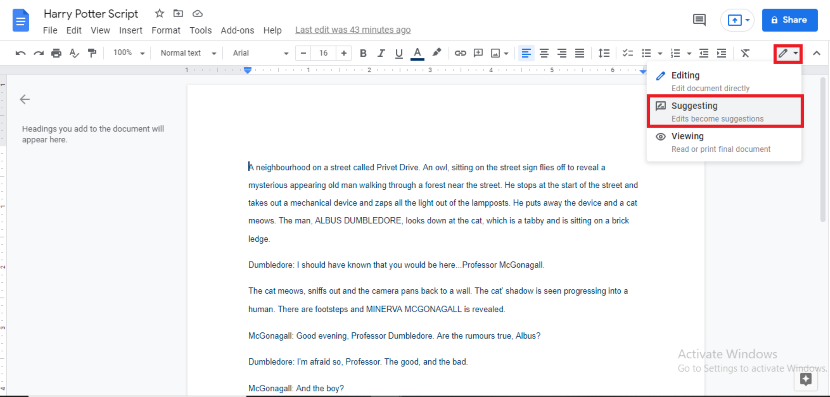This screenshot has width=830, height=397.
Task: Print the document using printer icon
Action: coord(57,53)
